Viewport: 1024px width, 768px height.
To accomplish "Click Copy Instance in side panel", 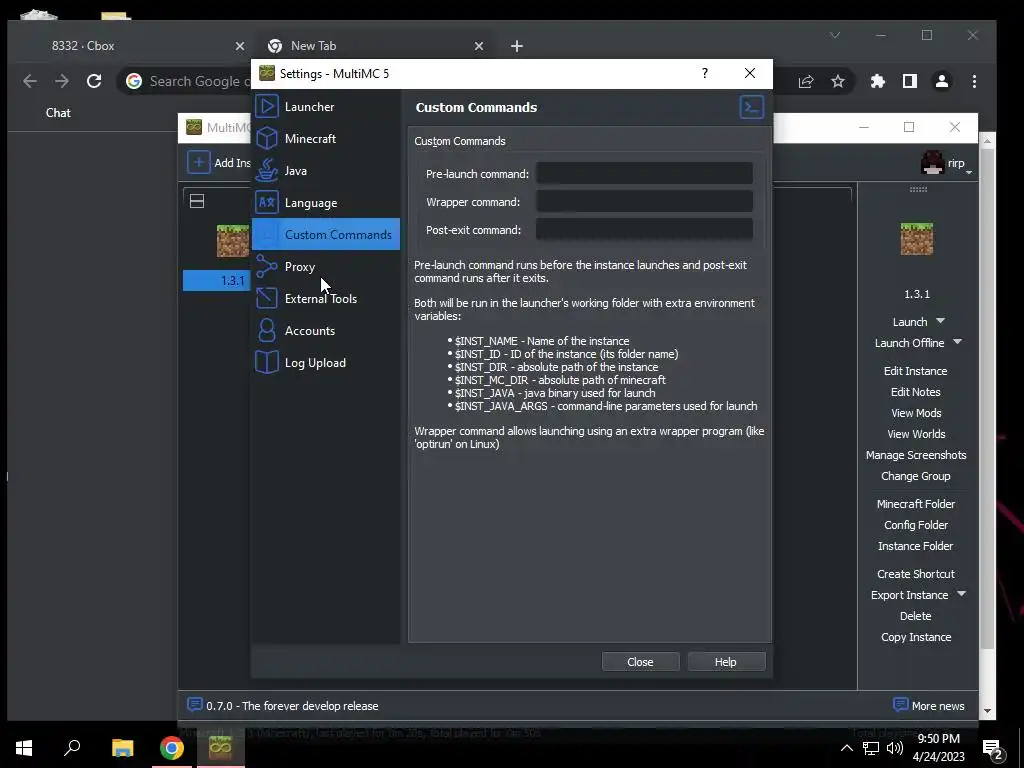I will point(916,637).
